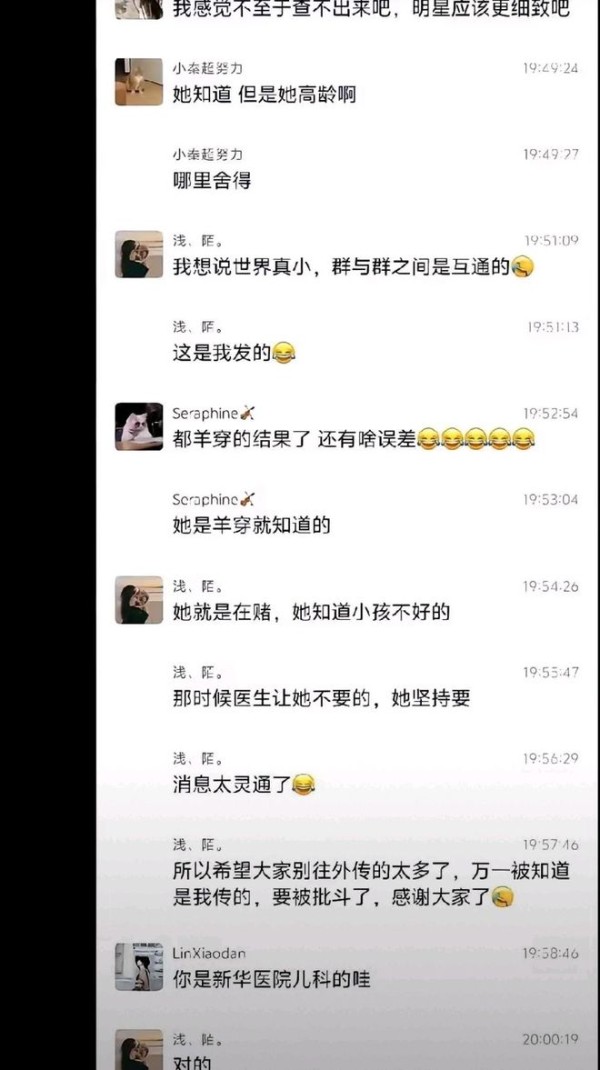Tap Seraphine's avatar next to 都羊穿的结果了

[139, 426]
